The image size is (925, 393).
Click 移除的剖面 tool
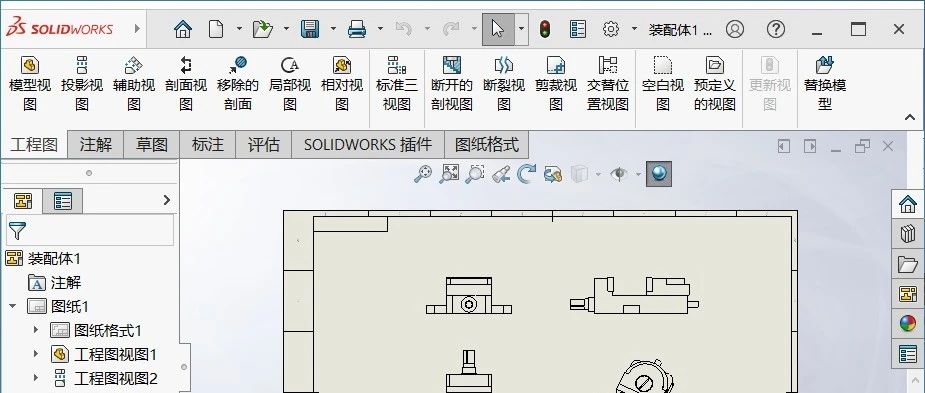(x=238, y=84)
